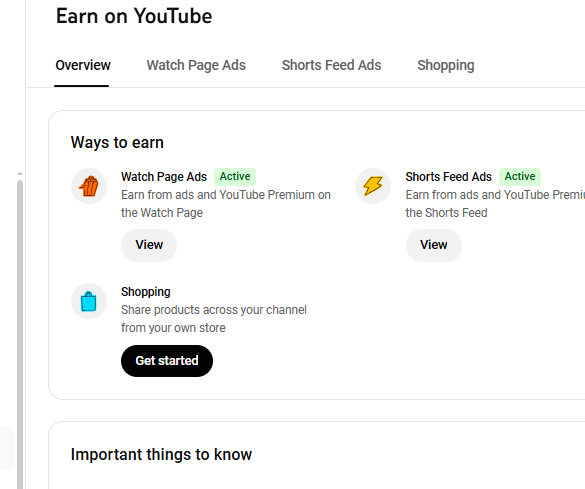
Task: Click View under Watch Page Ads
Action: 149,245
